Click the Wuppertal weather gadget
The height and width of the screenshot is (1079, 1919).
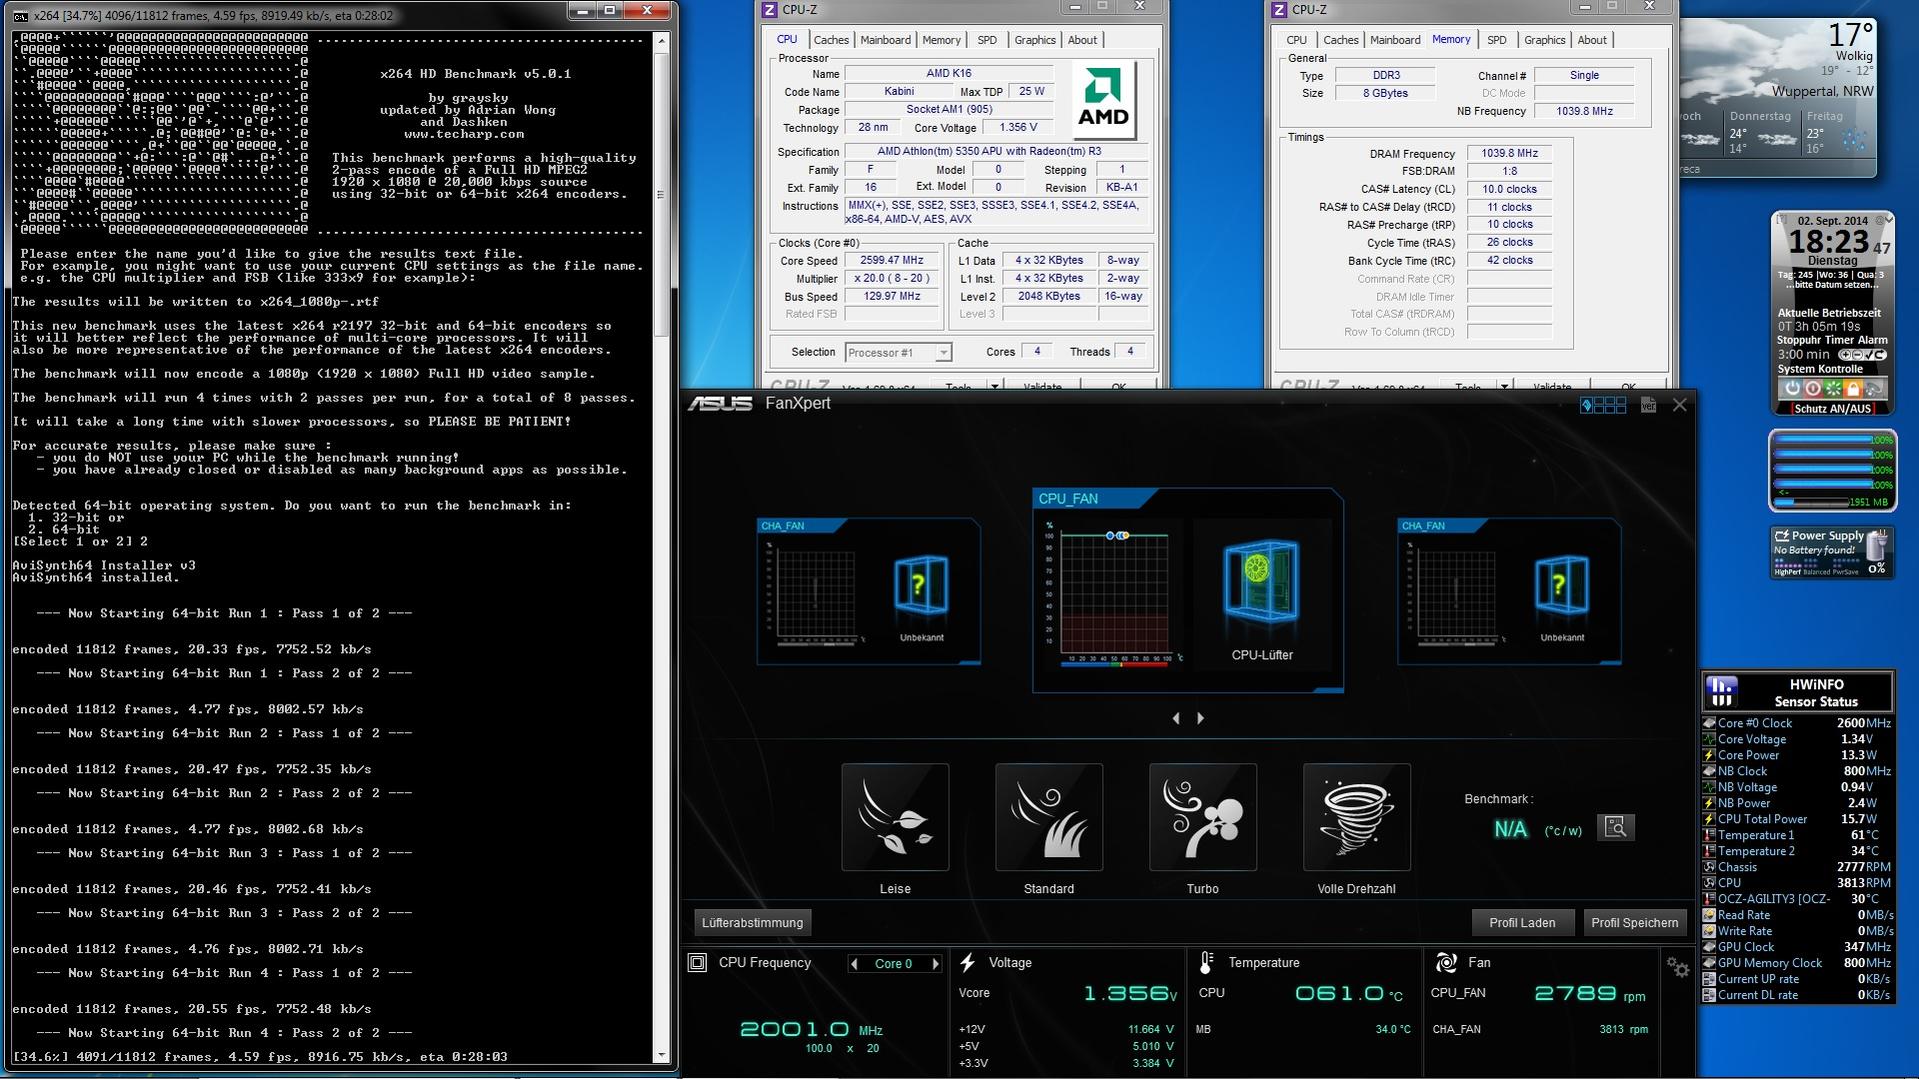point(1778,97)
